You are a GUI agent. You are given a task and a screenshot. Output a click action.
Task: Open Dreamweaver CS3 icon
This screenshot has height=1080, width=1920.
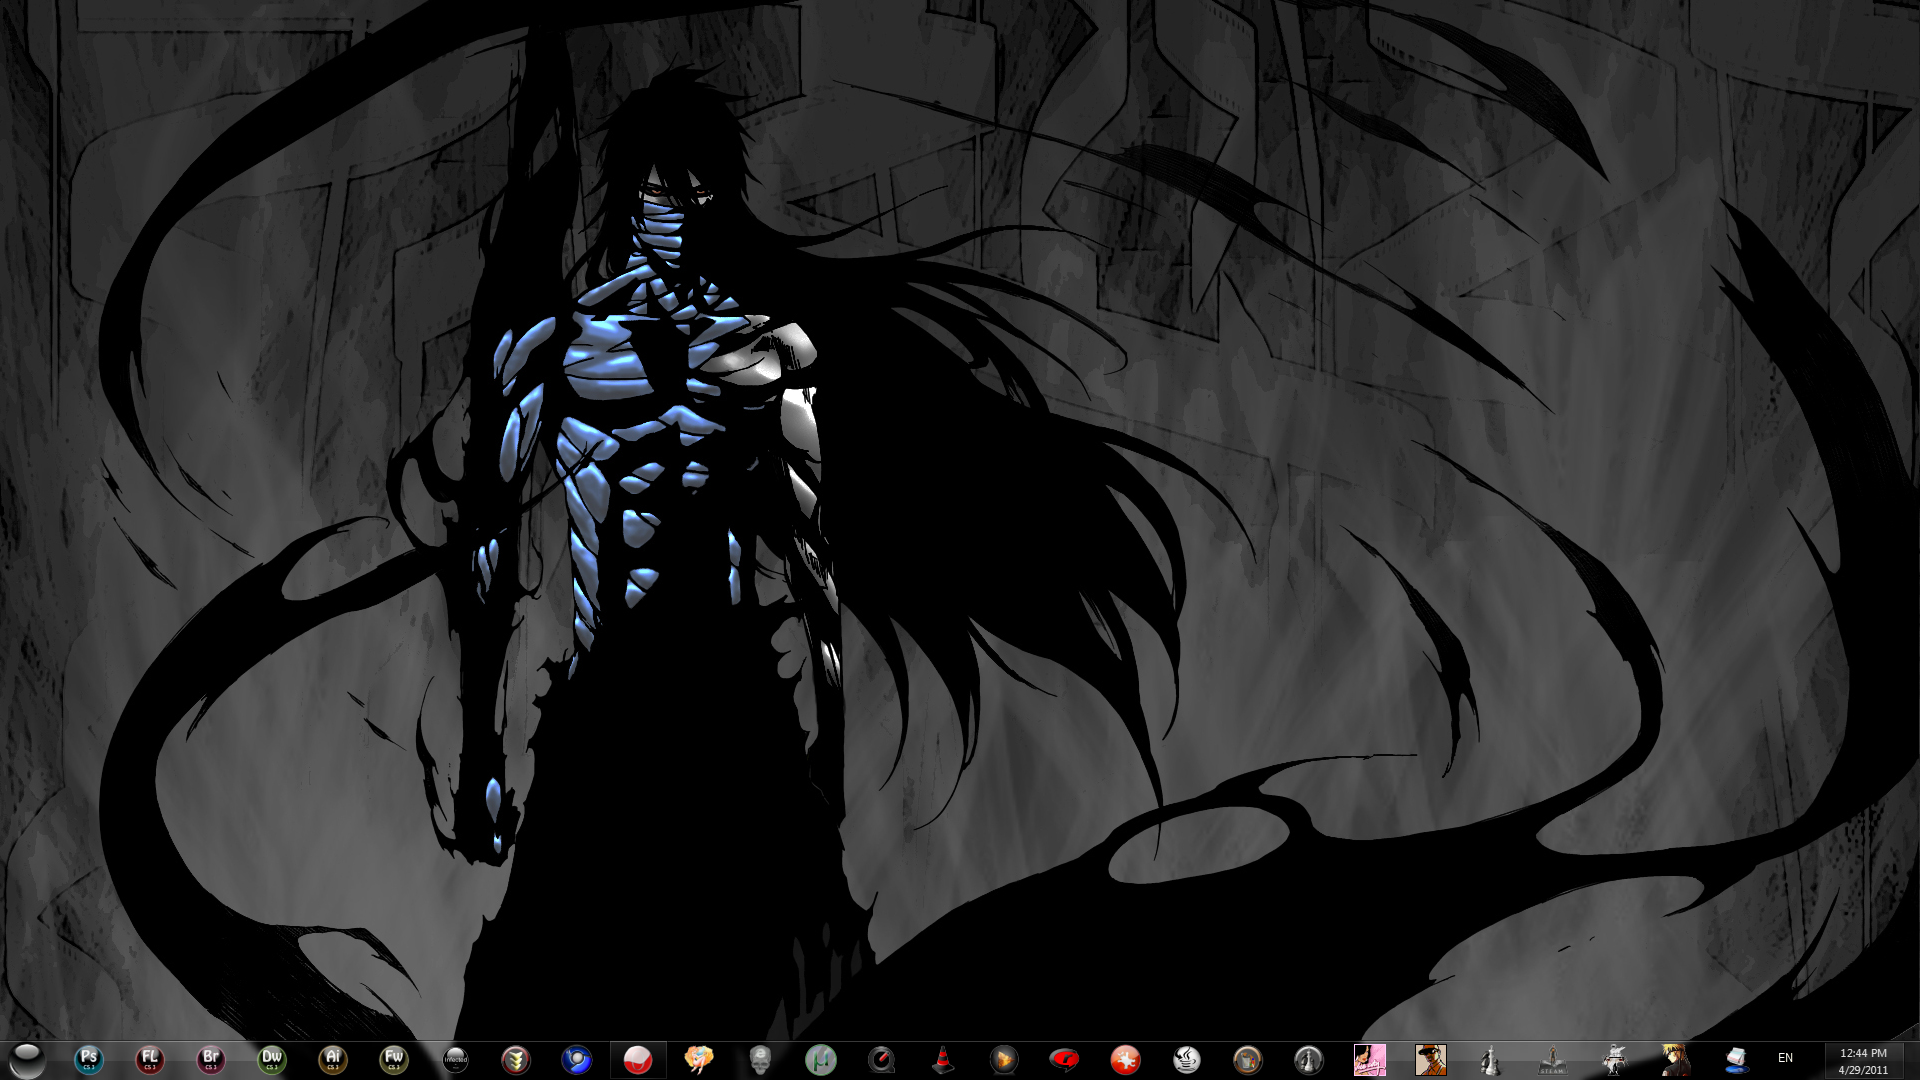[272, 1059]
